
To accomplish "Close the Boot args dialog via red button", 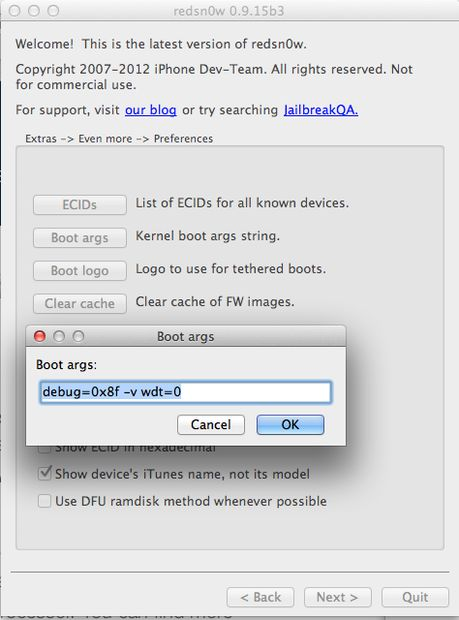I will [40, 336].
